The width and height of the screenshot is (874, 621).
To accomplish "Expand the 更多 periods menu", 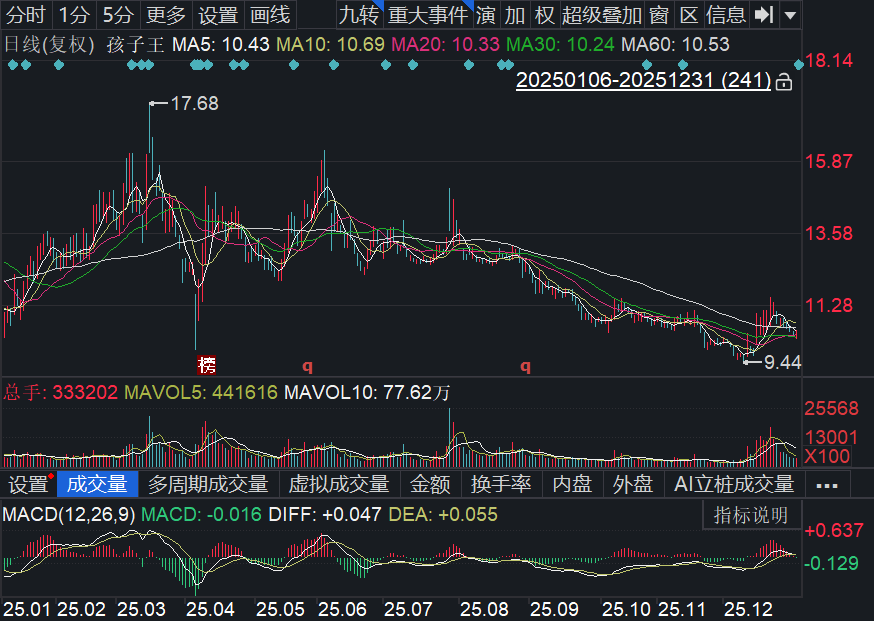I will tap(165, 14).
